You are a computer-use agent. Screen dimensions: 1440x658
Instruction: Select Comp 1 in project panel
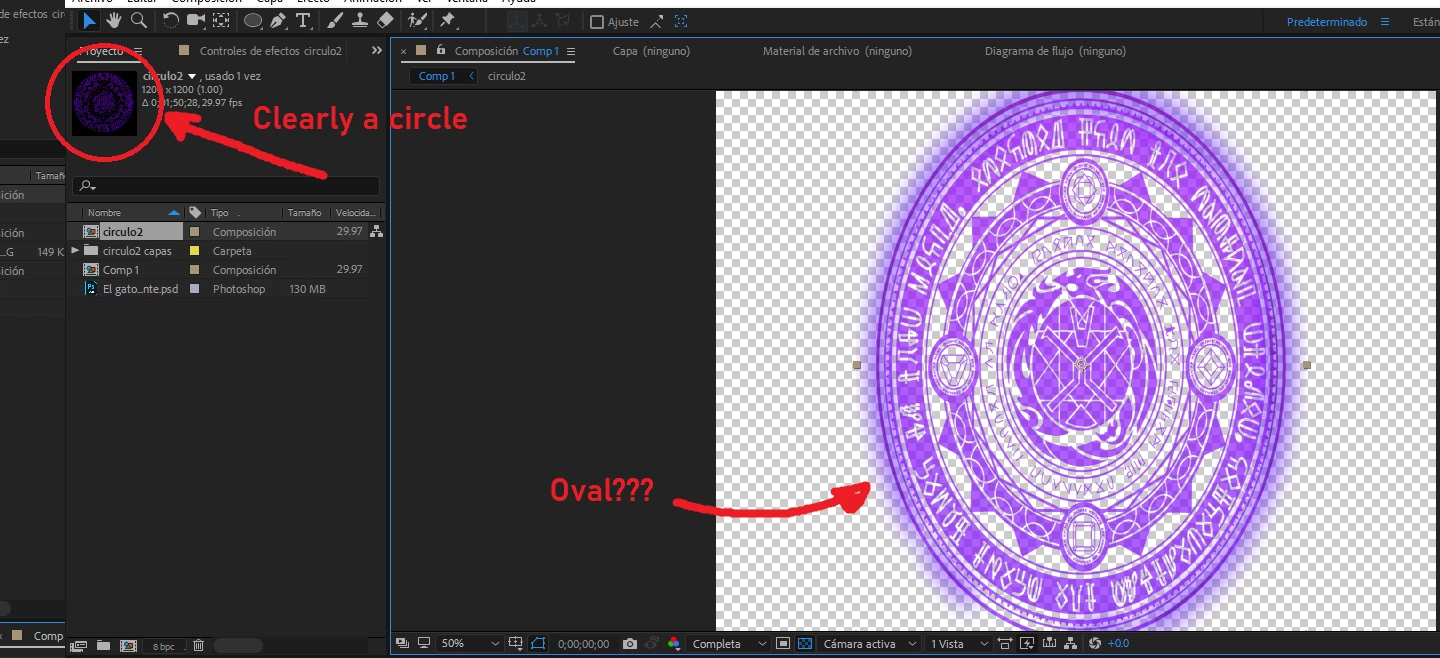tap(121, 270)
